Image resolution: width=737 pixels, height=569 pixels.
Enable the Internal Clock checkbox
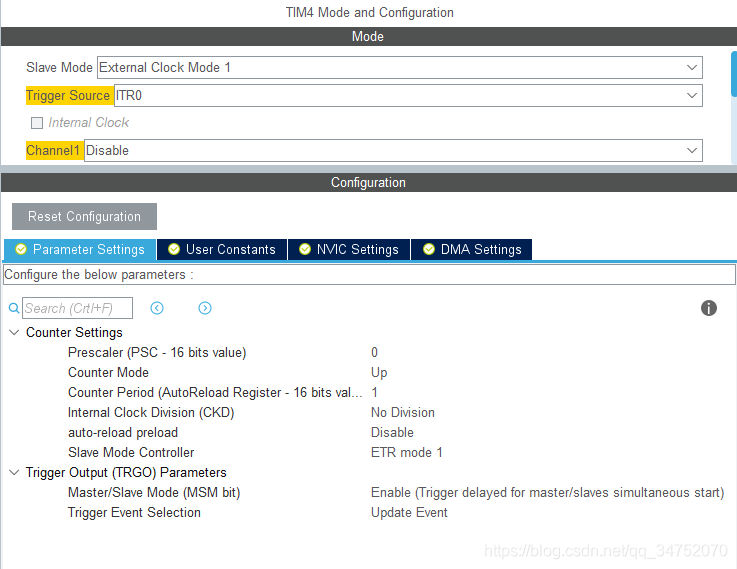click(x=37, y=123)
